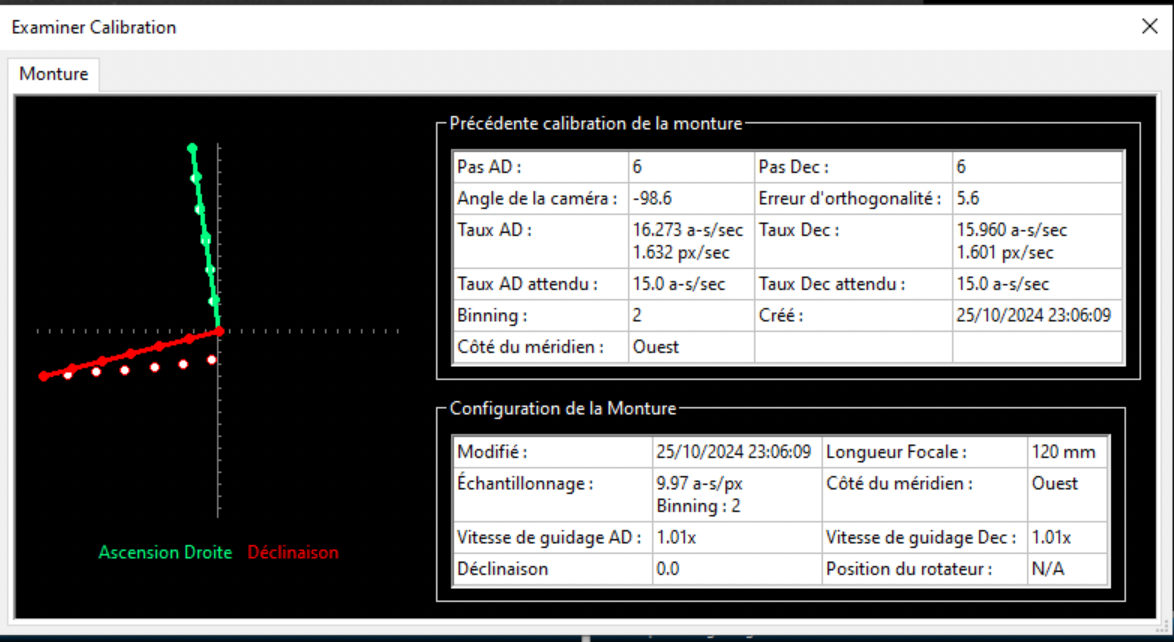This screenshot has height=642, width=1174.
Task: Close the Examiner Calibration window
Action: [1149, 26]
